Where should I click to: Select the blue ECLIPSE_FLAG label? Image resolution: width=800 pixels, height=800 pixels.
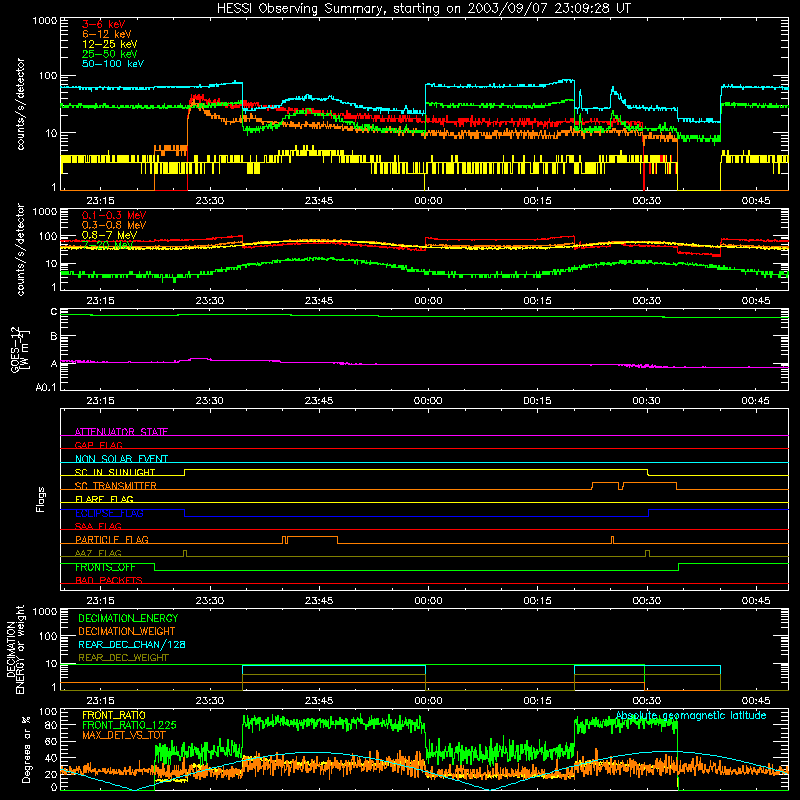(109, 513)
